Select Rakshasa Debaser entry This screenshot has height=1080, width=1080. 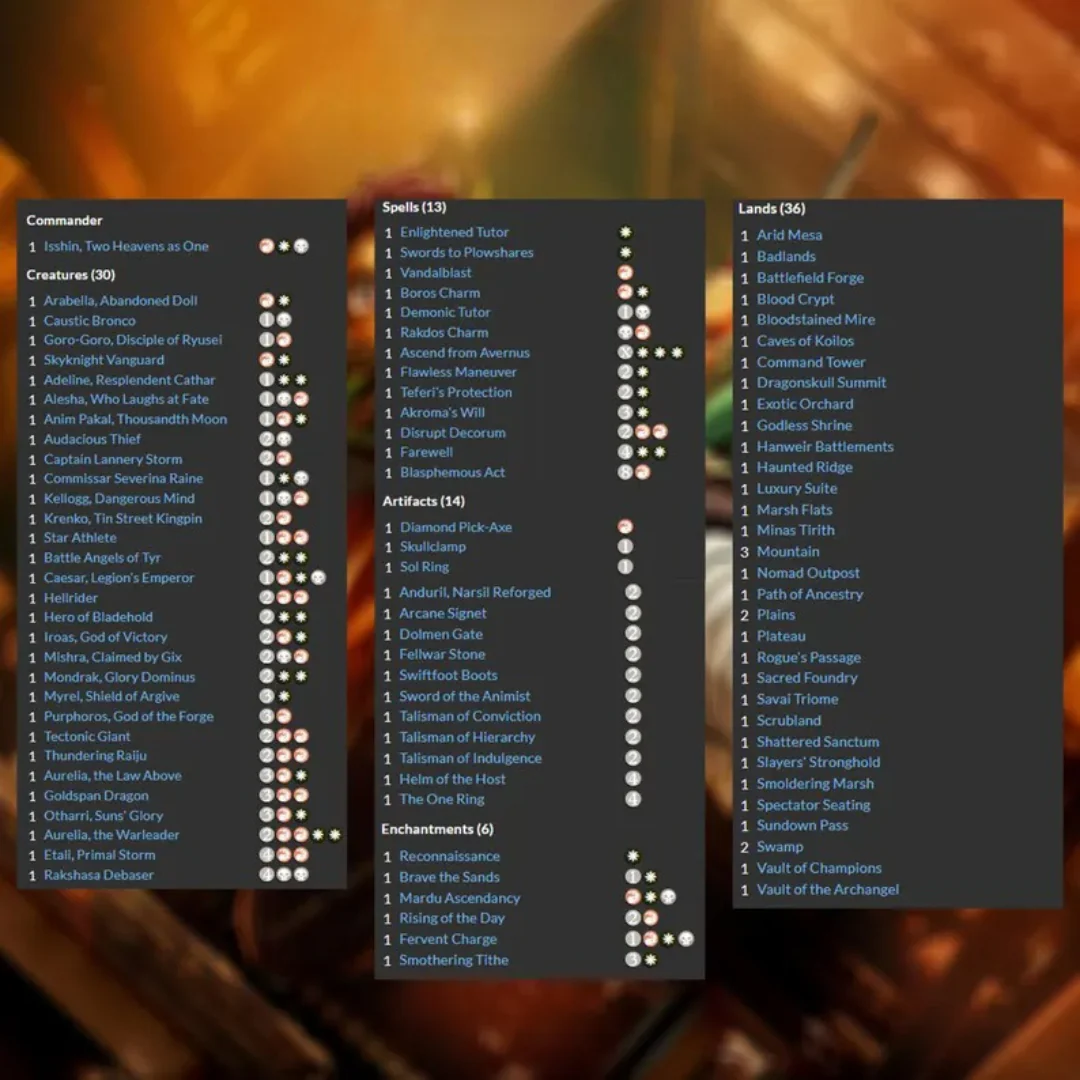tap(98, 875)
